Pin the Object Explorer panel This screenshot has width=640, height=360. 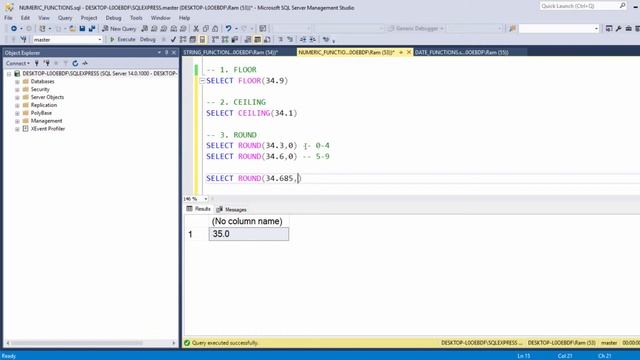167,53
